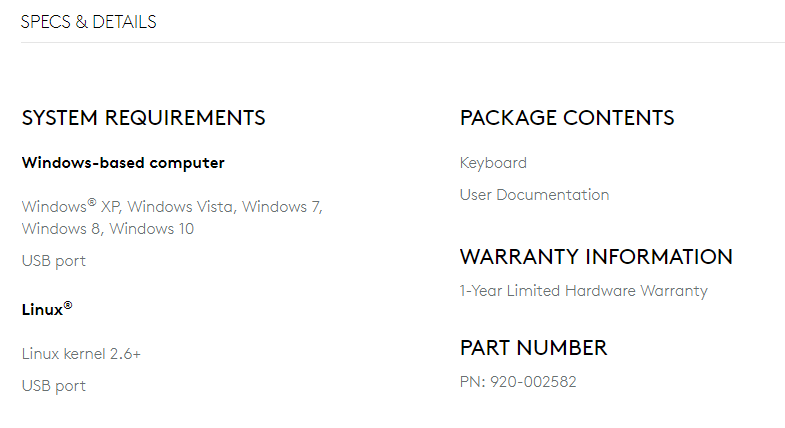Image resolution: width=785 pixels, height=428 pixels.
Task: Click the registered symbol after Windows
Action: (92, 202)
